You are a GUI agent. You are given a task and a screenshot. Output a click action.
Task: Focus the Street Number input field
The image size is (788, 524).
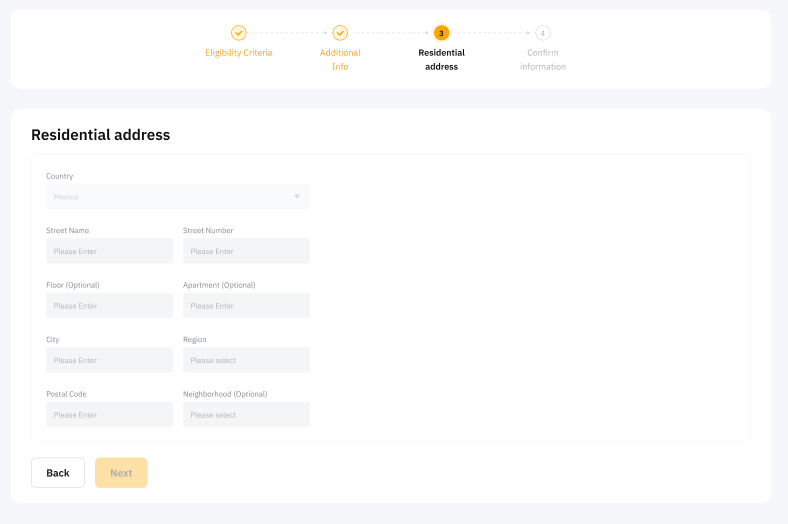pyautogui.click(x=246, y=251)
